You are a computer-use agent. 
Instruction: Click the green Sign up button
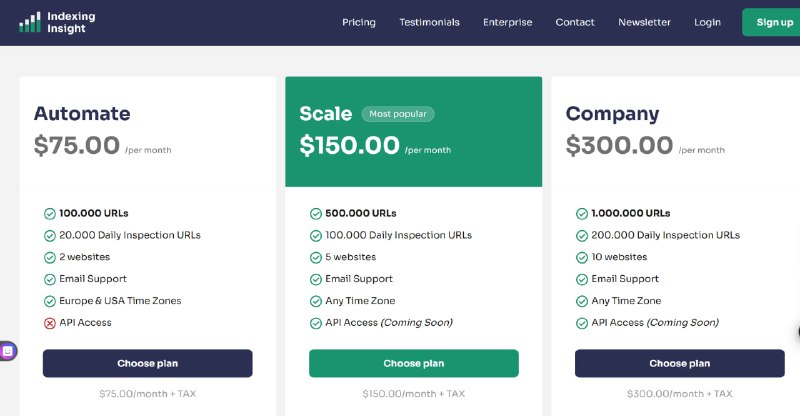(771, 22)
